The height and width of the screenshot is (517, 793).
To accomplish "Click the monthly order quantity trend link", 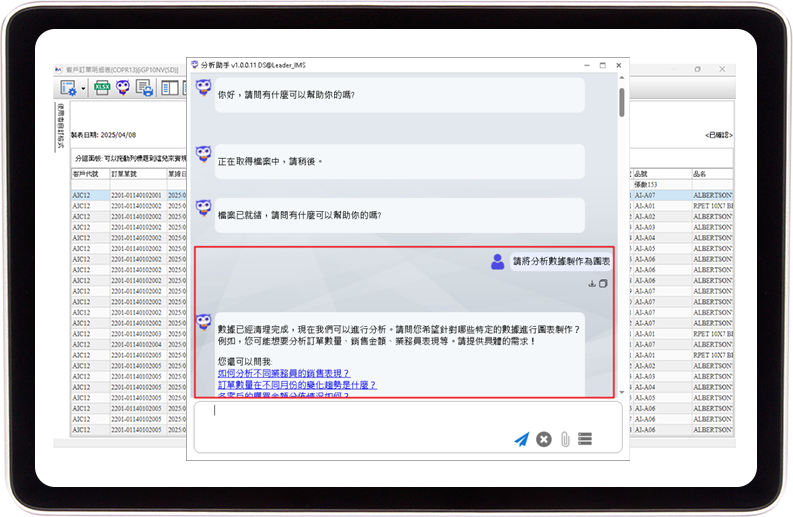I will pos(297,385).
